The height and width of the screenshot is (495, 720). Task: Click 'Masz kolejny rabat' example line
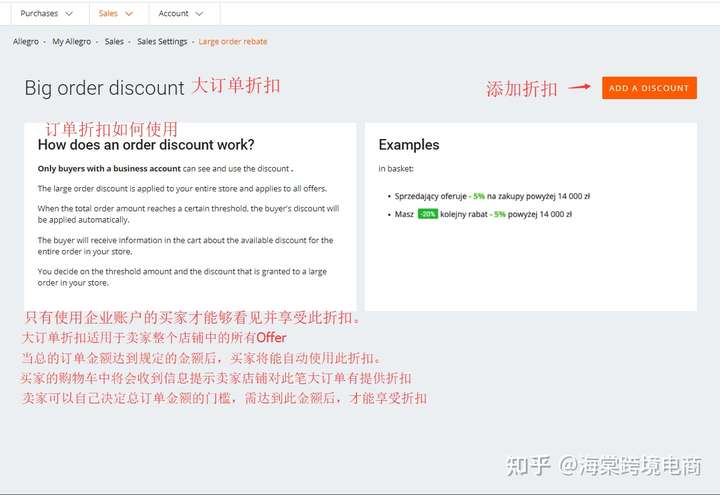[483, 214]
